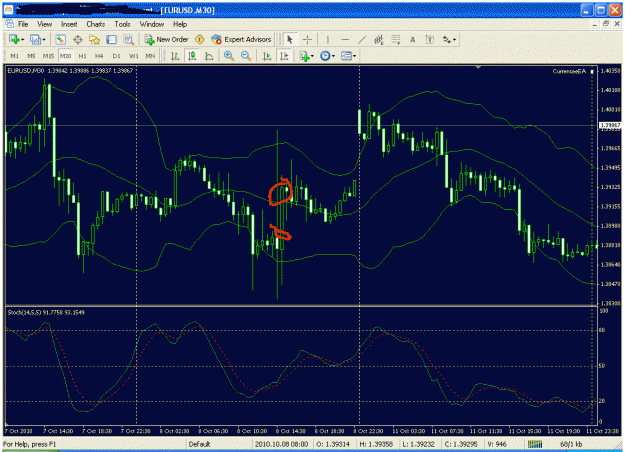This screenshot has height=452, width=625.
Task: Open the Help menu
Action: coord(180,24)
